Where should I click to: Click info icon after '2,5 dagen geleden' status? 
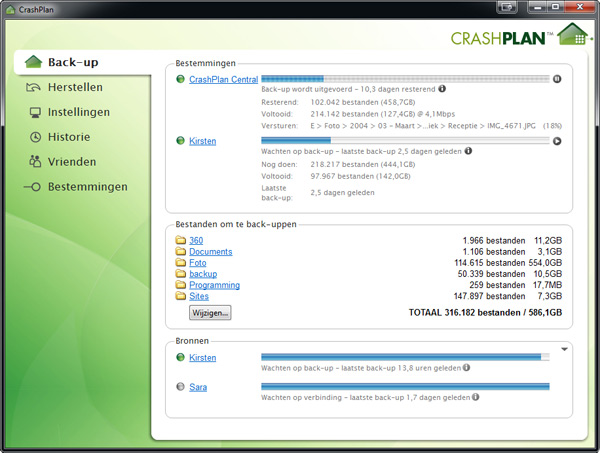click(468, 151)
